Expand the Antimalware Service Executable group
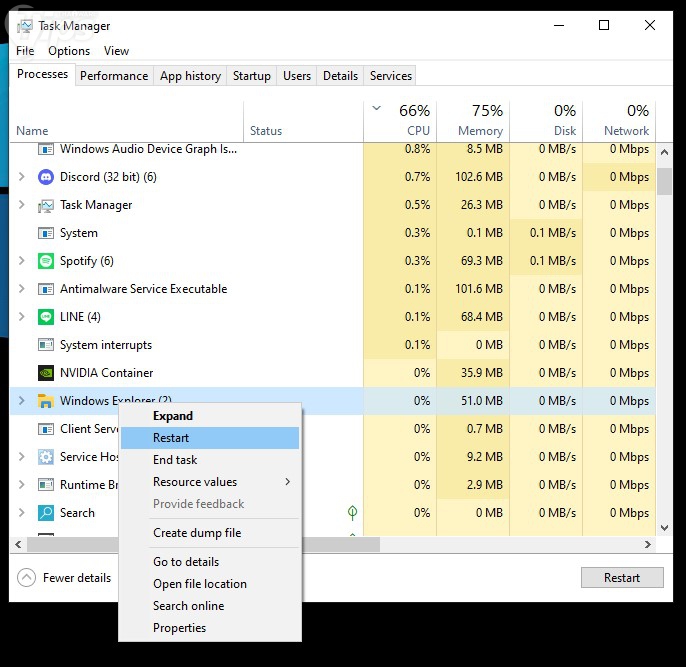 coord(21,289)
